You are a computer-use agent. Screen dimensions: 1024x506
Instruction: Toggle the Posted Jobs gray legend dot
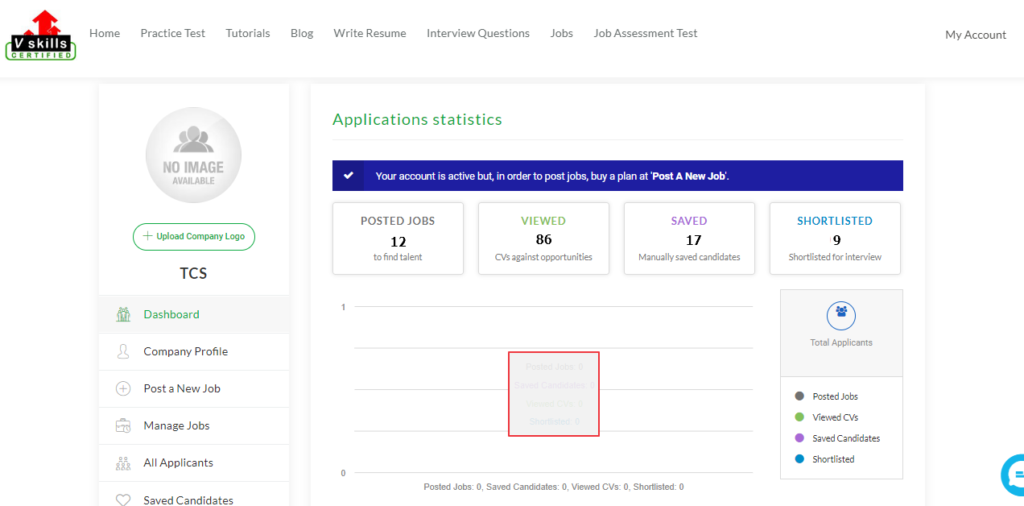coord(799,396)
